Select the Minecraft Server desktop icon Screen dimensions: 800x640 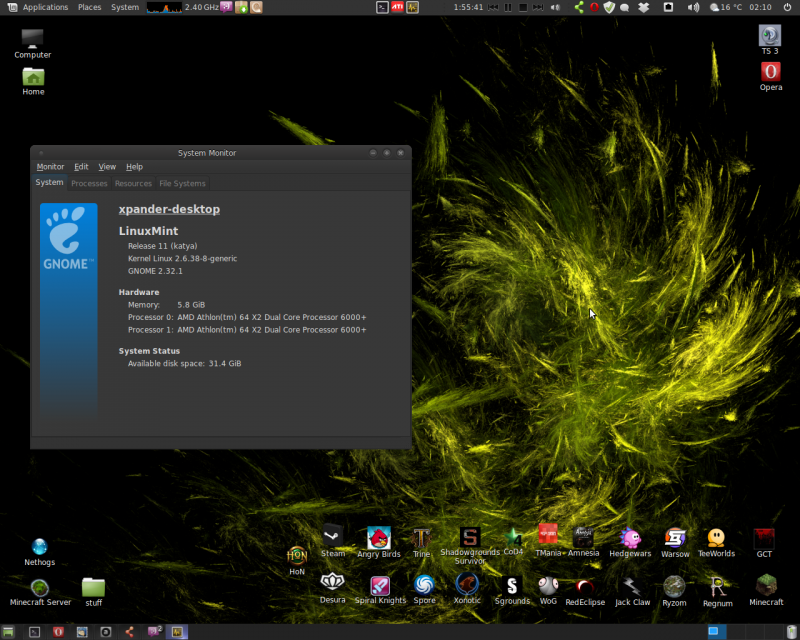[40, 592]
